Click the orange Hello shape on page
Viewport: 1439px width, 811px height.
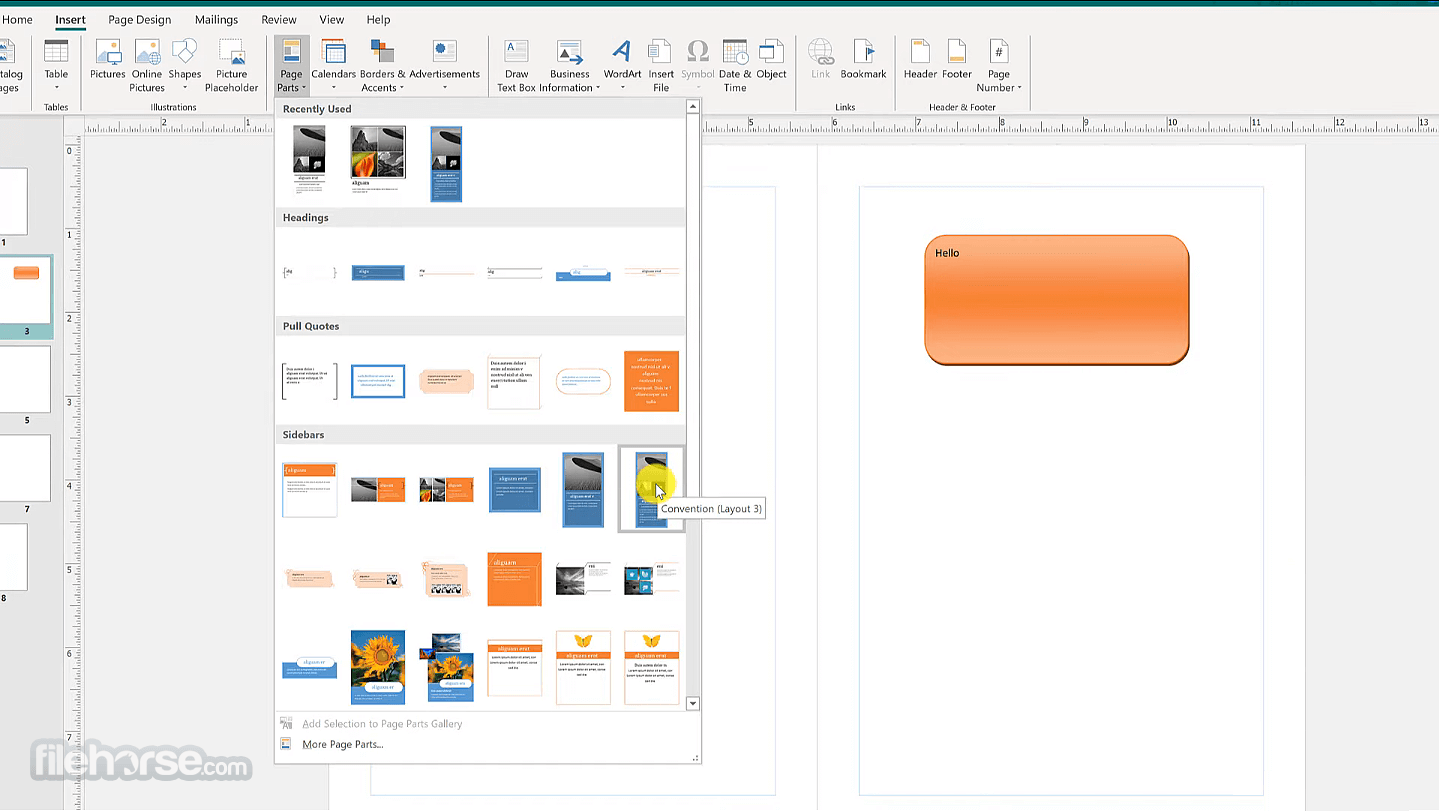pos(1056,300)
